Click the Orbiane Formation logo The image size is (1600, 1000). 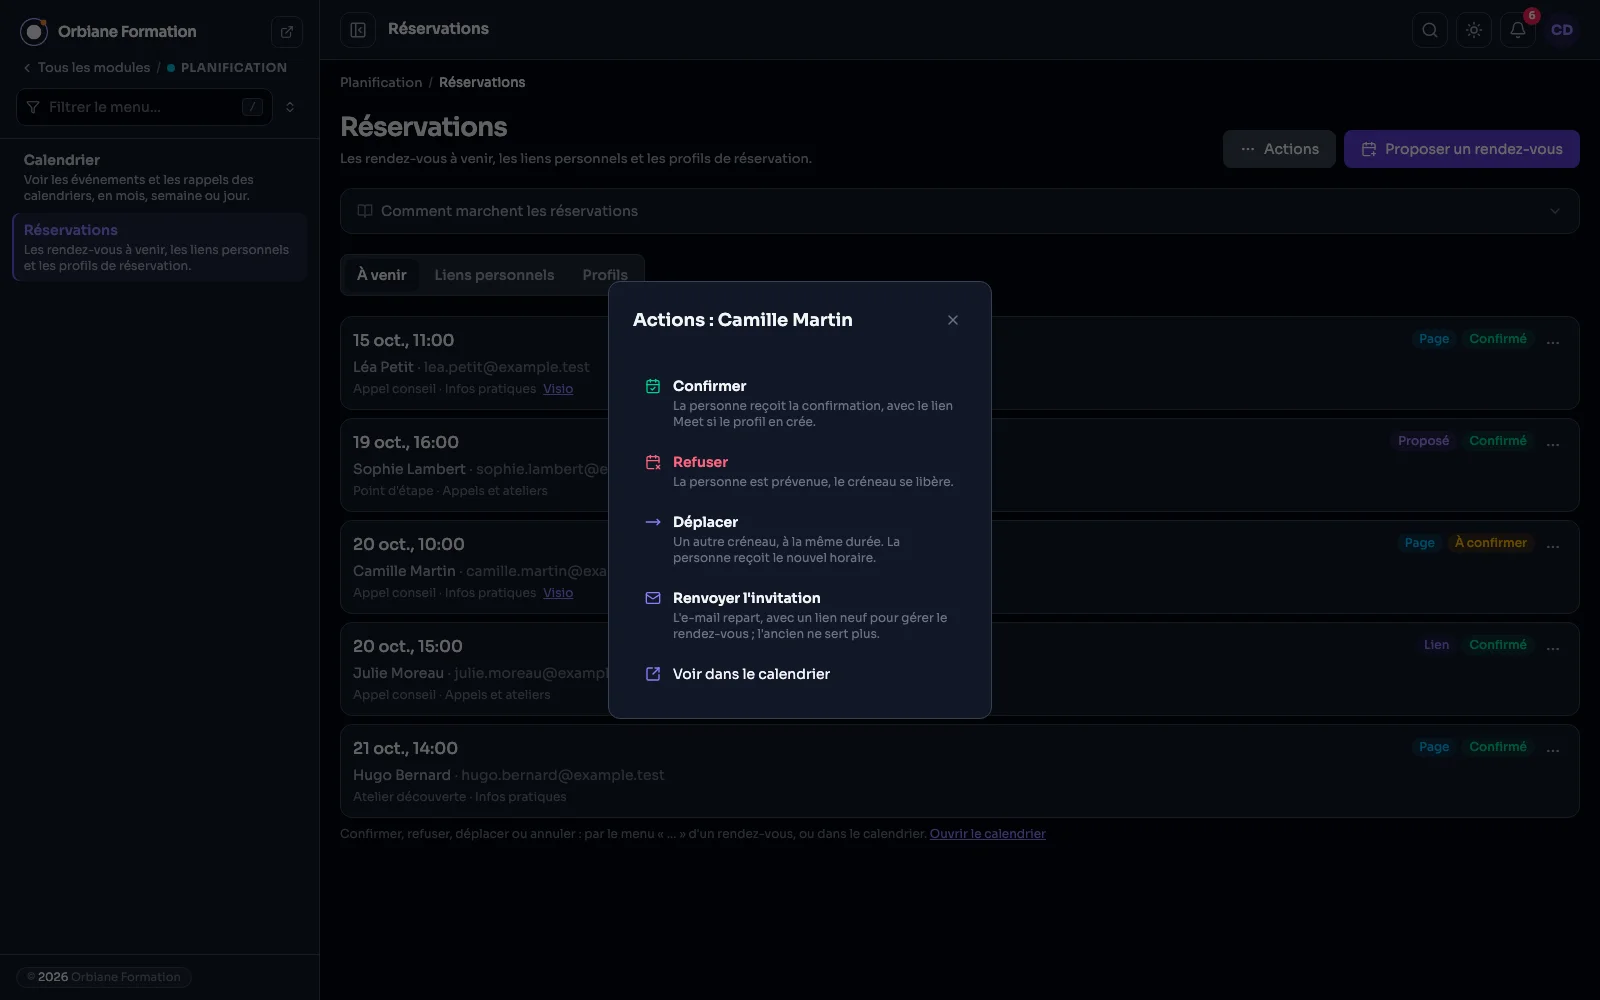point(34,32)
